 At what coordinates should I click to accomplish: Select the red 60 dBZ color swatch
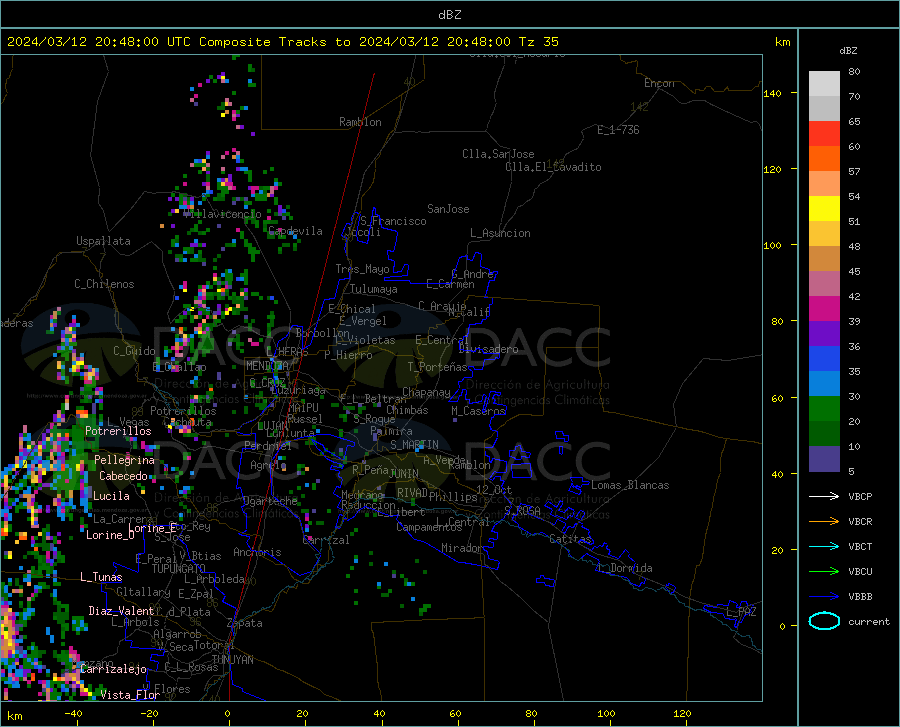pyautogui.click(x=824, y=134)
